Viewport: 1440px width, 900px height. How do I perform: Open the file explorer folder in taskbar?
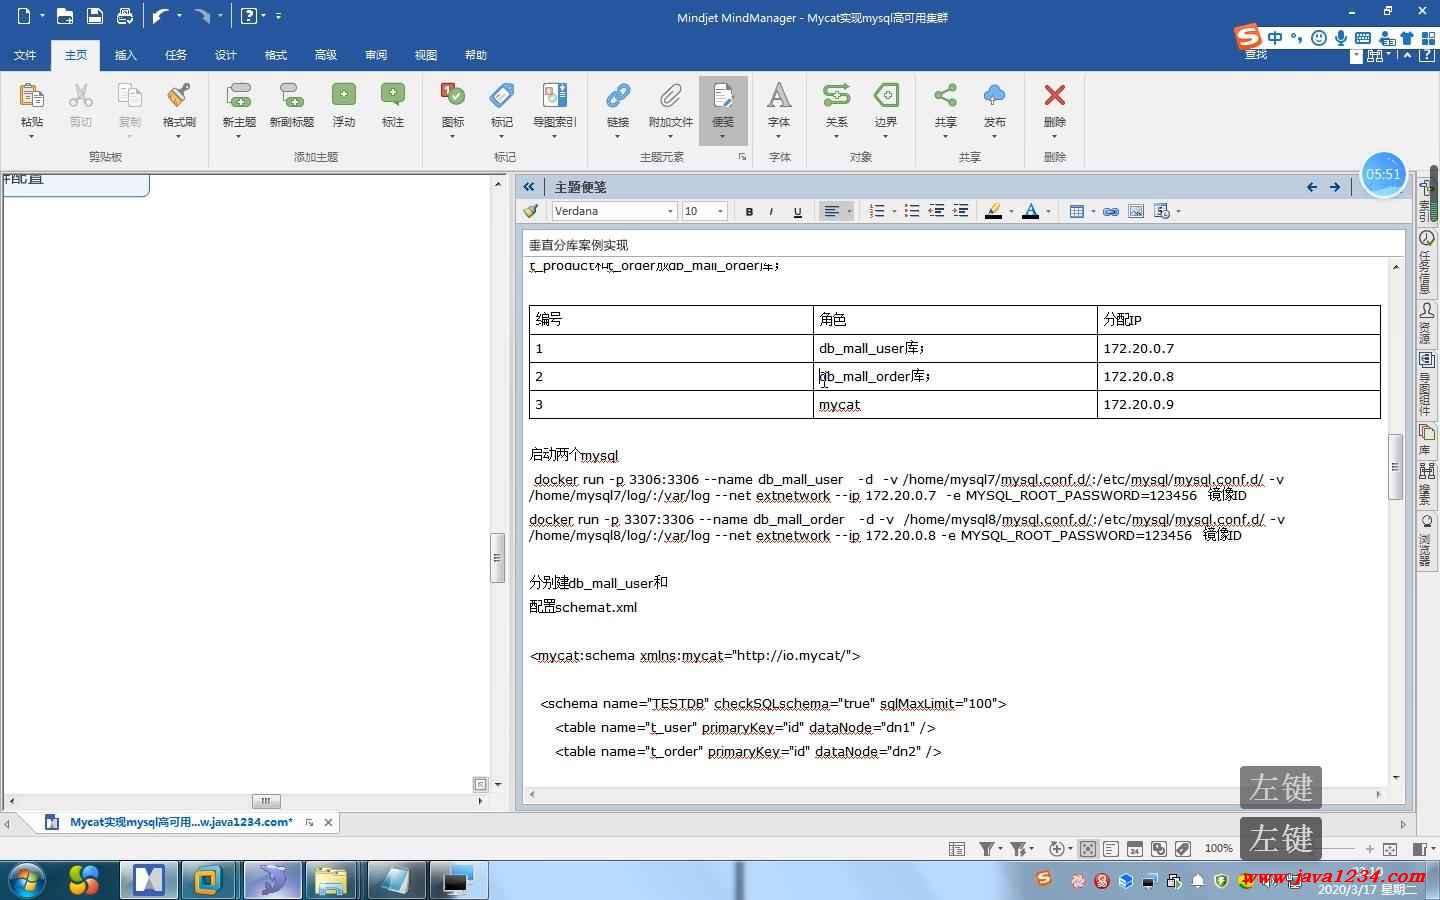331,880
